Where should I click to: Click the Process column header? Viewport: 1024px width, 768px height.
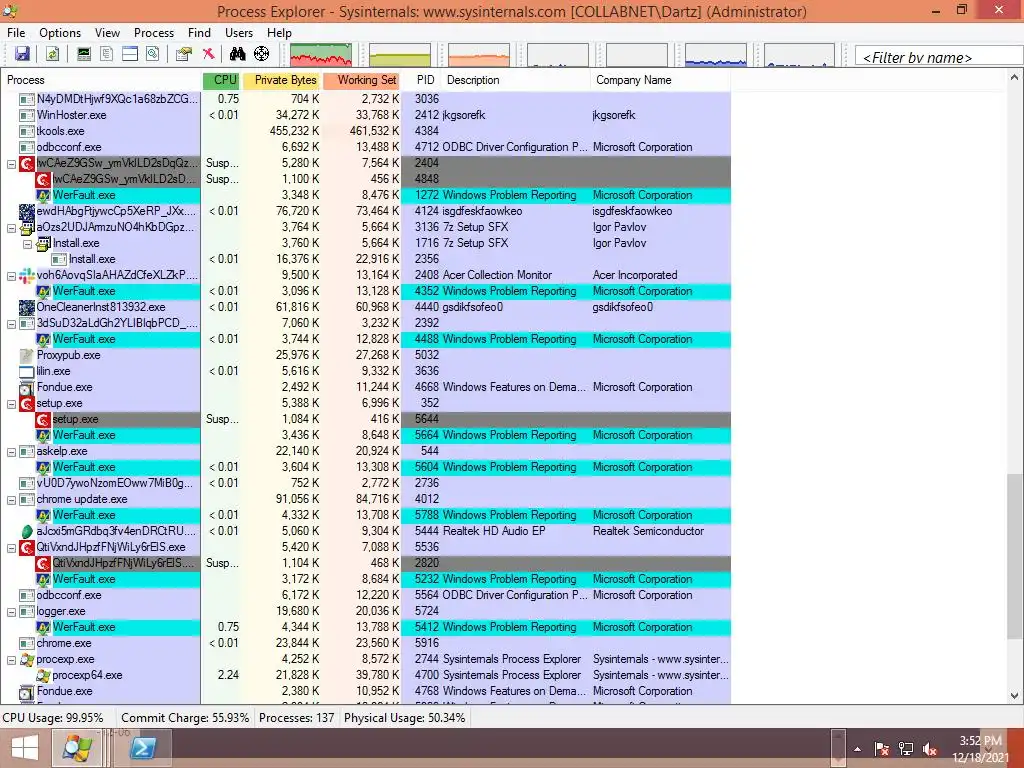[x=101, y=80]
